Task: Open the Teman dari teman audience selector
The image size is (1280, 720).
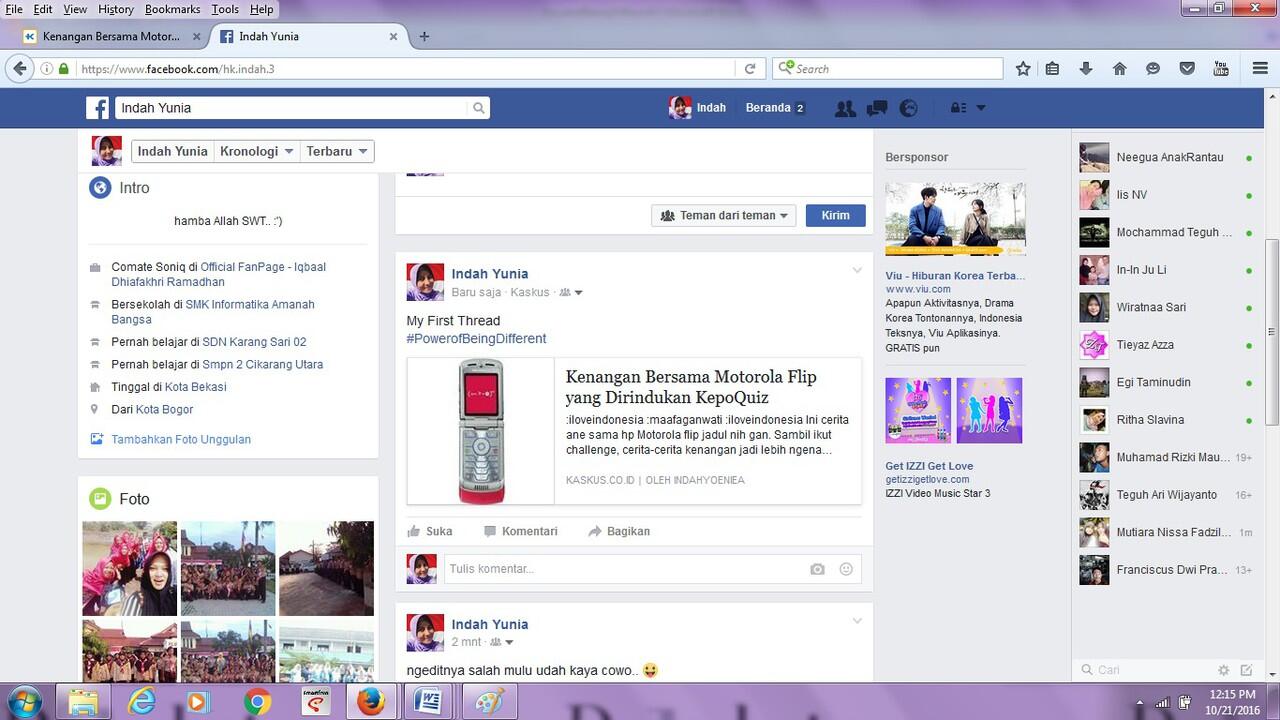Action: pyautogui.click(x=724, y=215)
